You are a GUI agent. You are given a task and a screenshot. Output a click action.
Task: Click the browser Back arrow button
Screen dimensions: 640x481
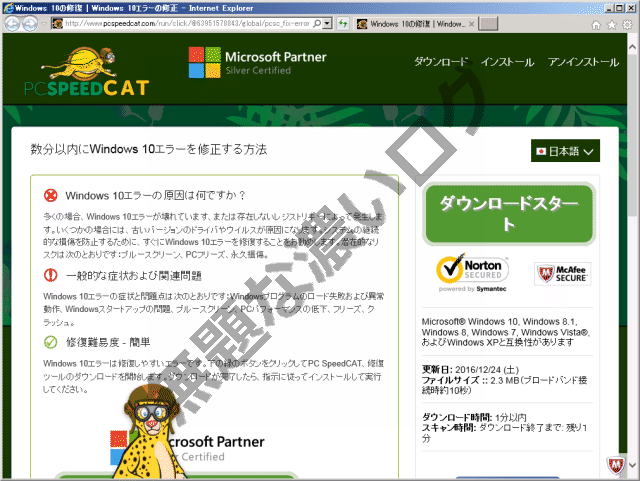pyautogui.click(x=12, y=24)
